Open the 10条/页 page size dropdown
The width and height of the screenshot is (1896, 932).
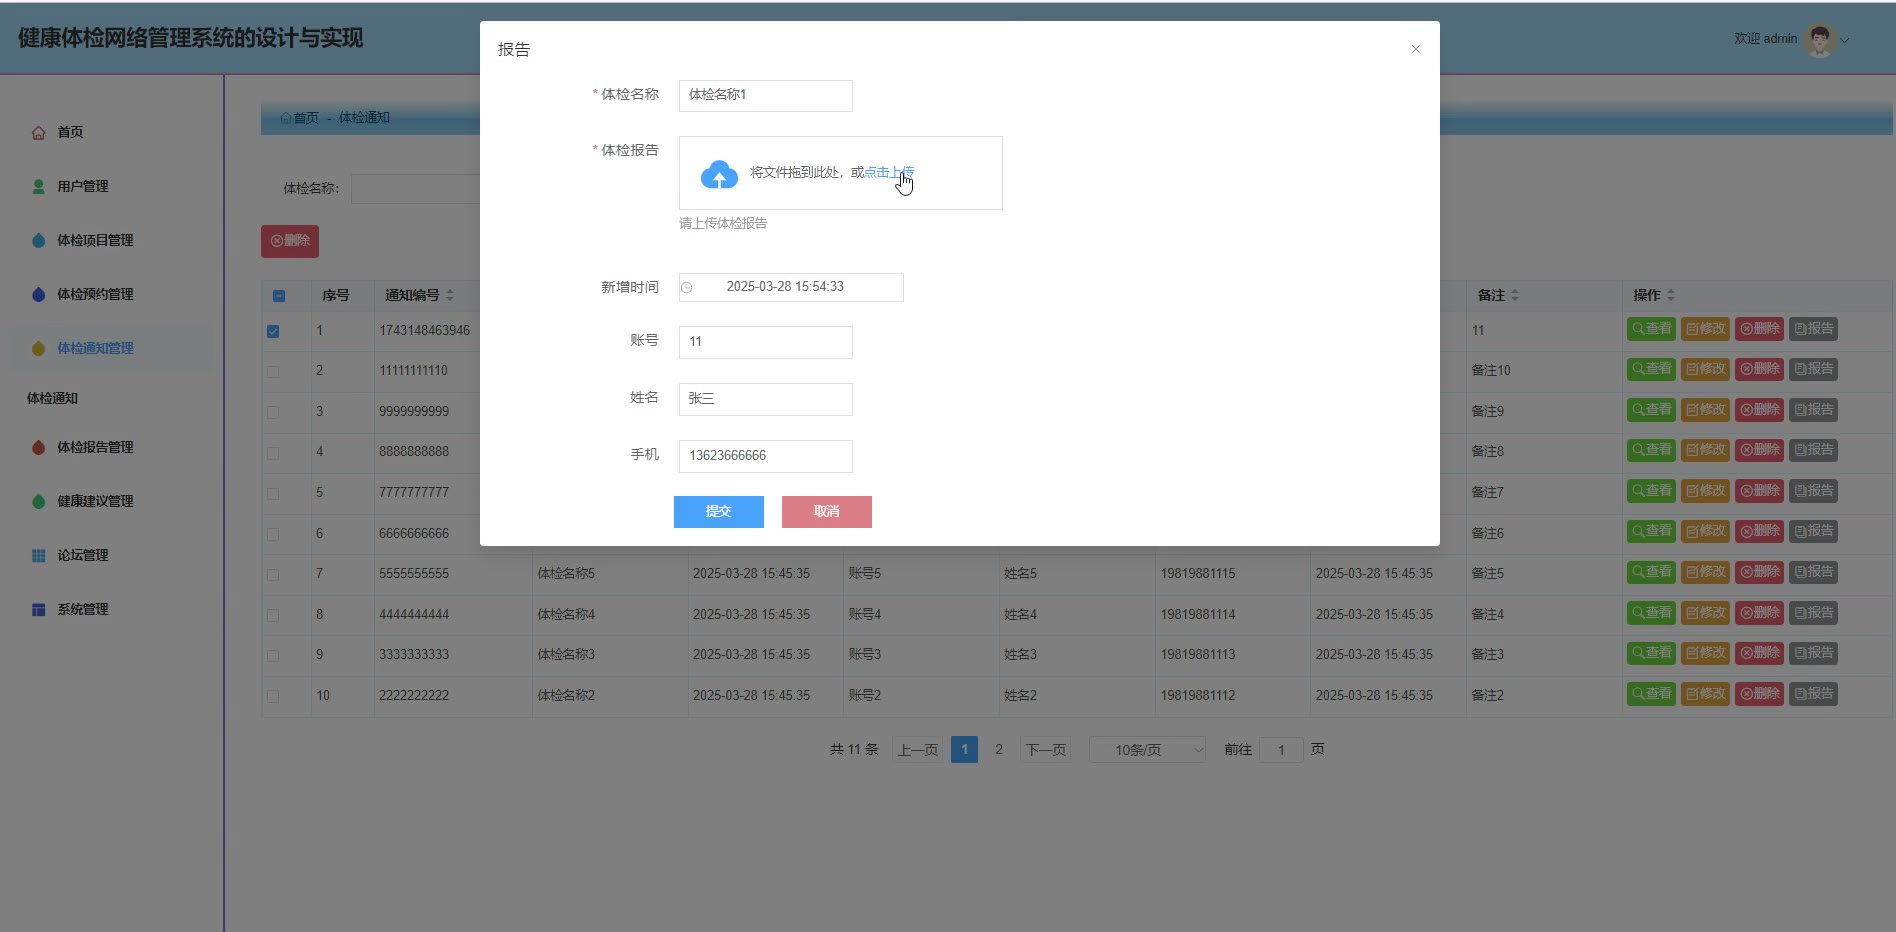click(x=1147, y=750)
